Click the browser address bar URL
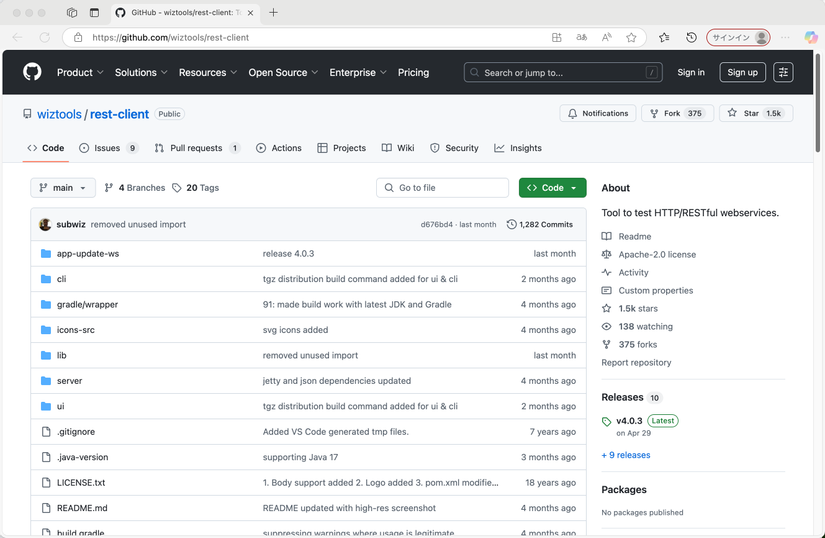The width and height of the screenshot is (825, 538). 170,37
